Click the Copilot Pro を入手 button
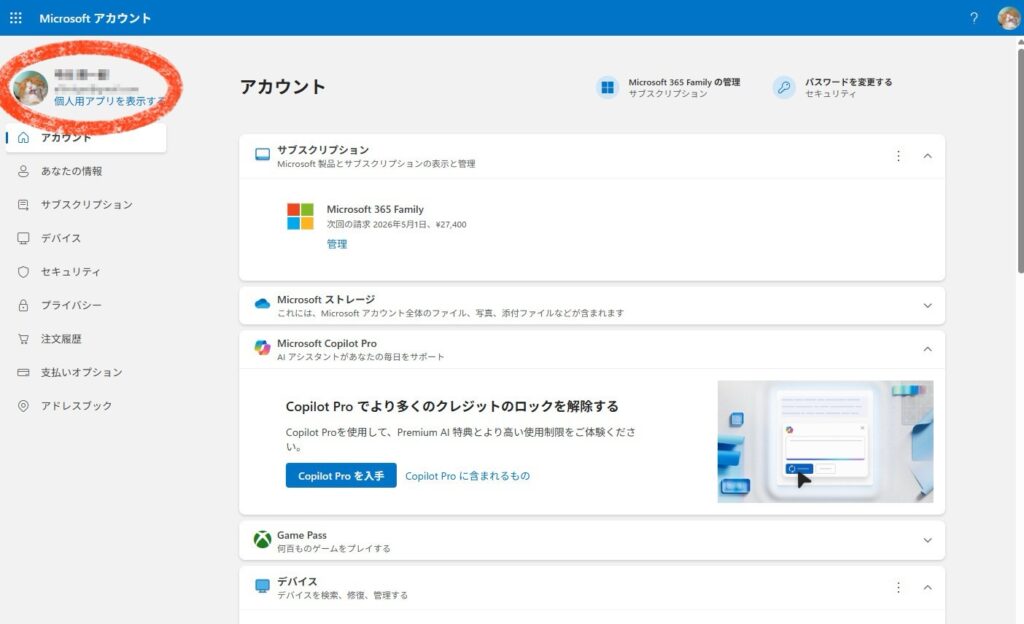 coord(341,476)
